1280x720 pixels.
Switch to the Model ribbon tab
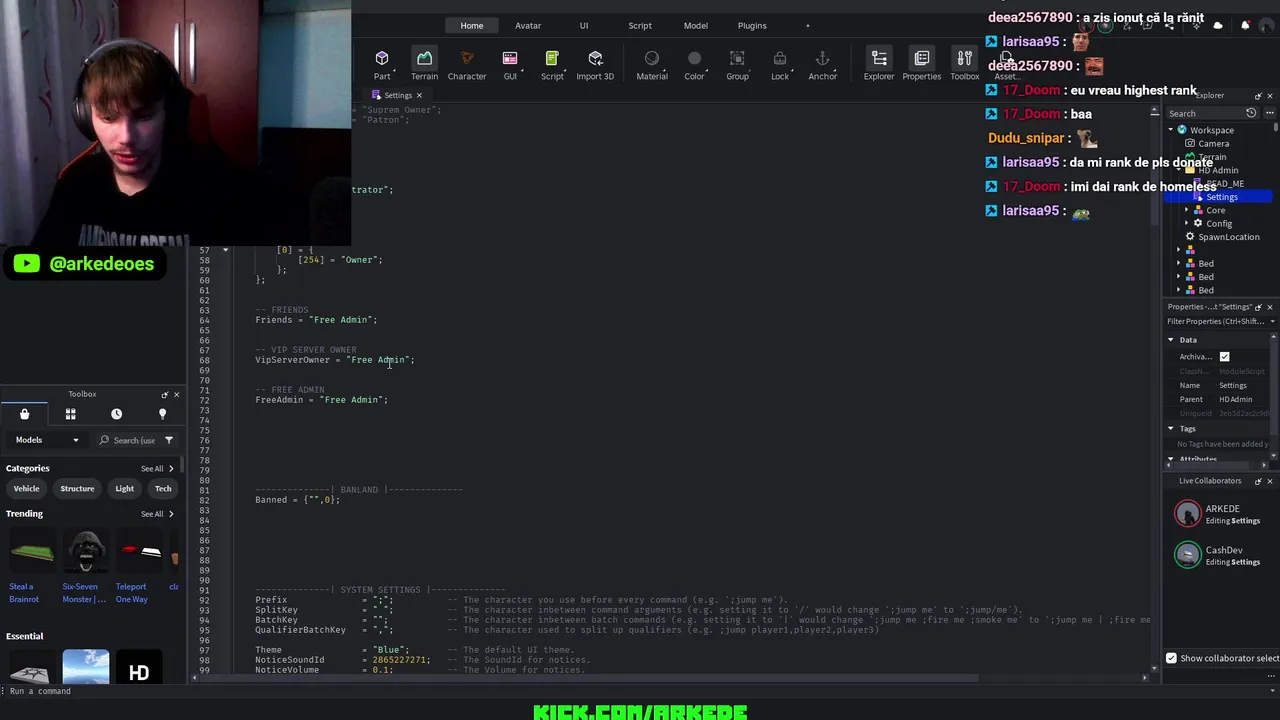pos(696,25)
